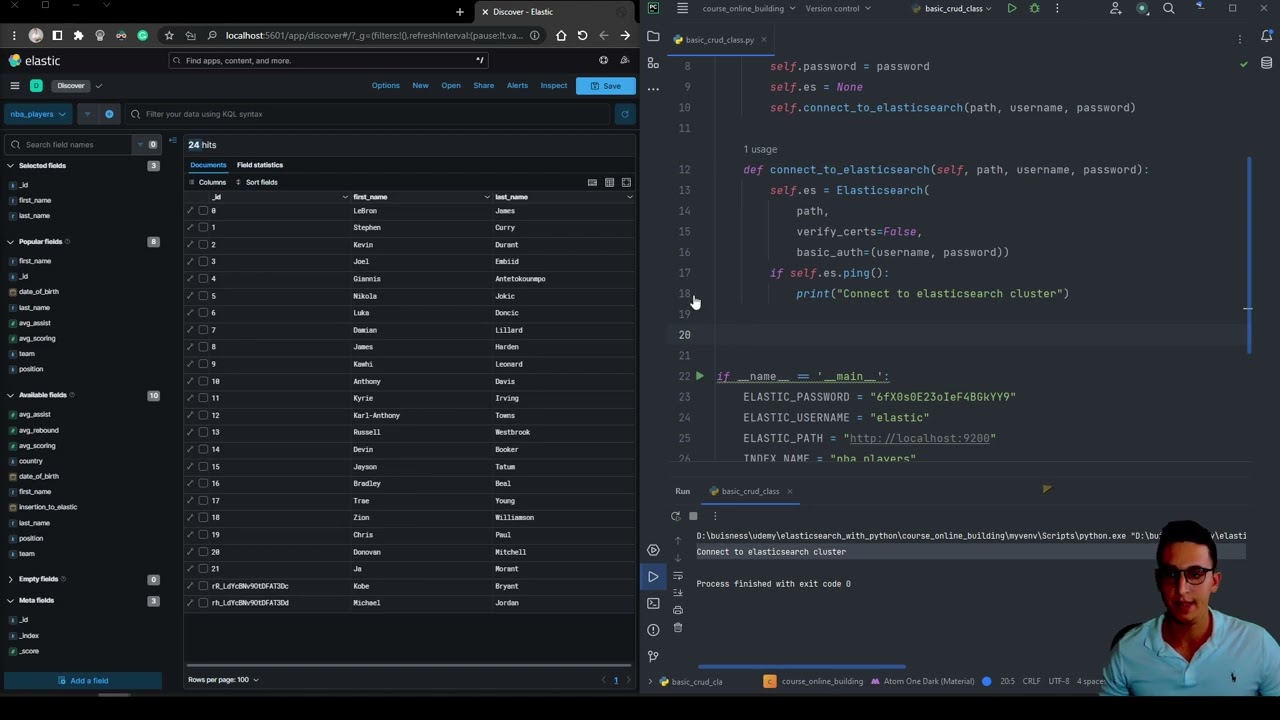The width and height of the screenshot is (1280, 720).
Task: Open nba_players data view dropdown
Action: [37, 114]
